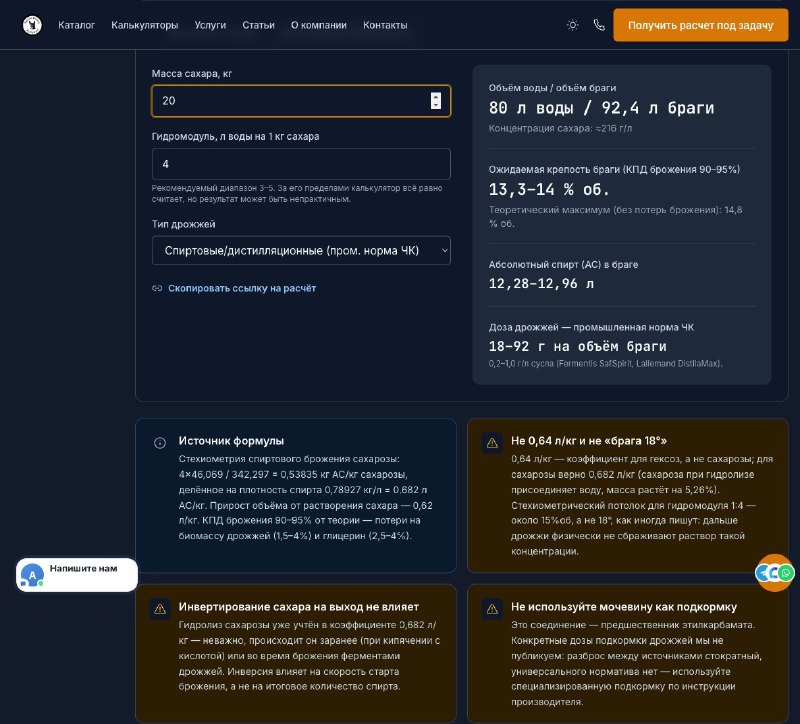Click the value 12,28–12,96 л

click(x=541, y=284)
